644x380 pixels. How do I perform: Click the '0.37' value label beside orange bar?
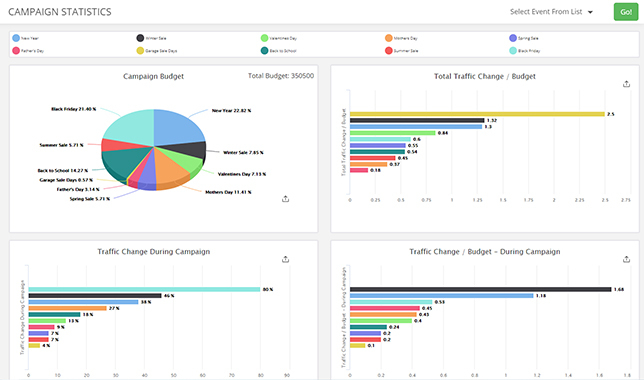(395, 164)
